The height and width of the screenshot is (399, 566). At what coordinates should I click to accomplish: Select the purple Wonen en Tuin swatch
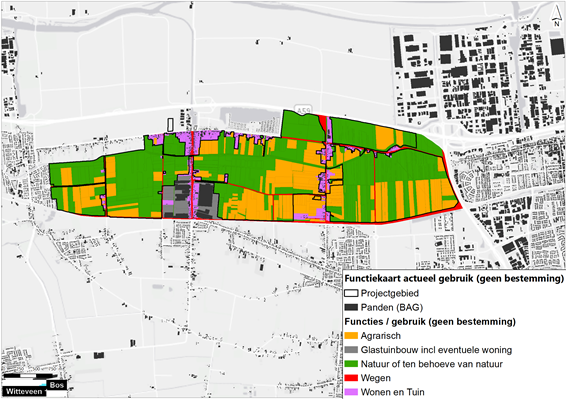[351, 392]
